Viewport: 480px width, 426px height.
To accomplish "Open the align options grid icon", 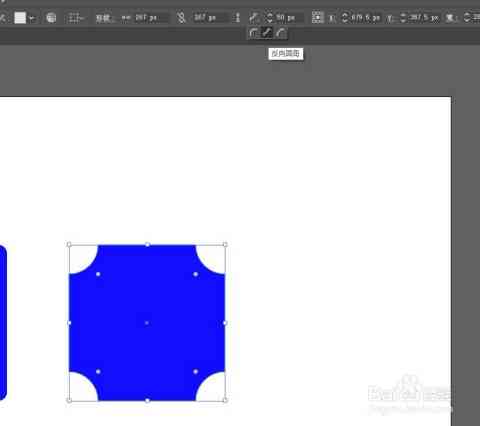I will point(73,18).
